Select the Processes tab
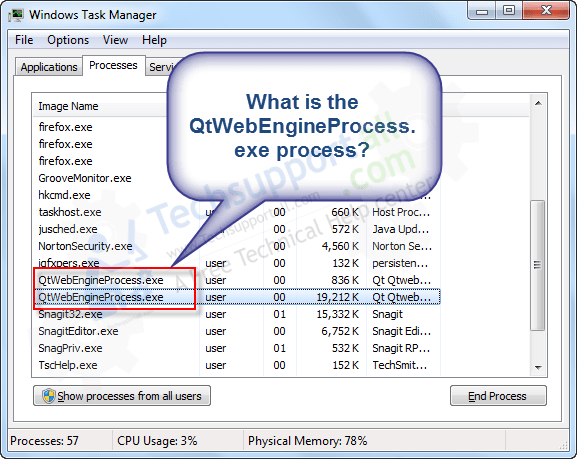This screenshot has width=577, height=459. 113,66
